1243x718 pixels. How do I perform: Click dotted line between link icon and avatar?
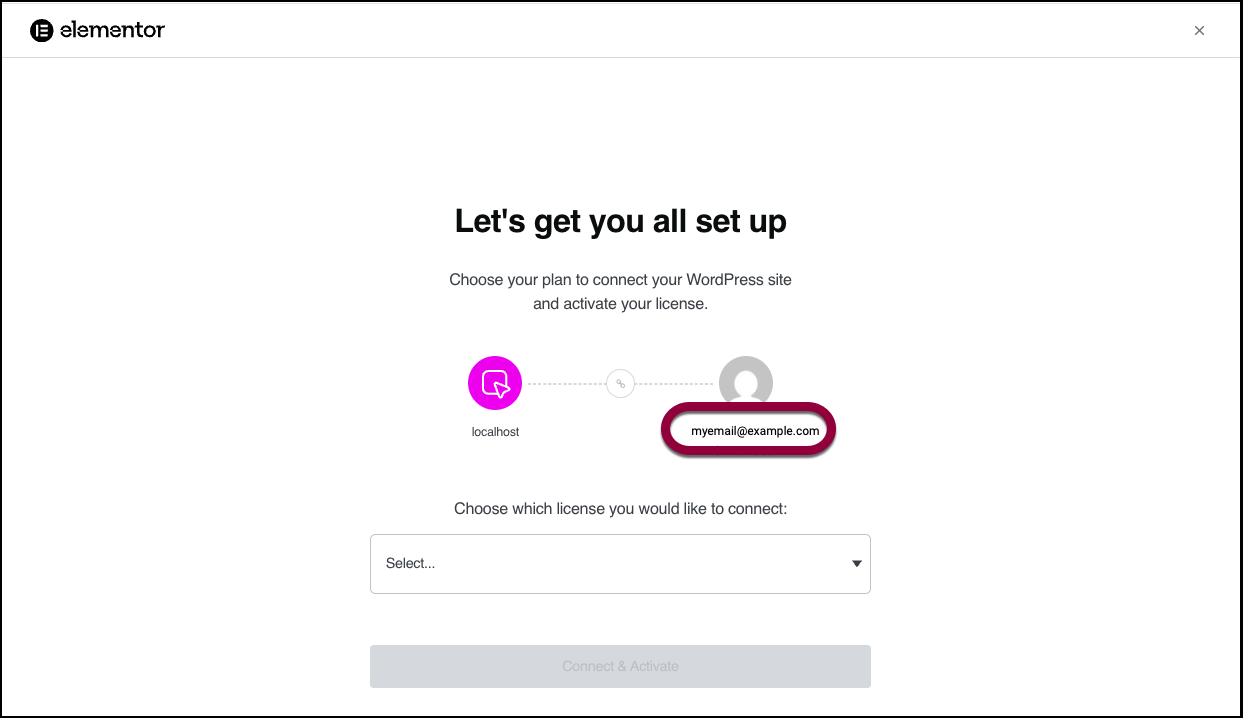click(677, 383)
